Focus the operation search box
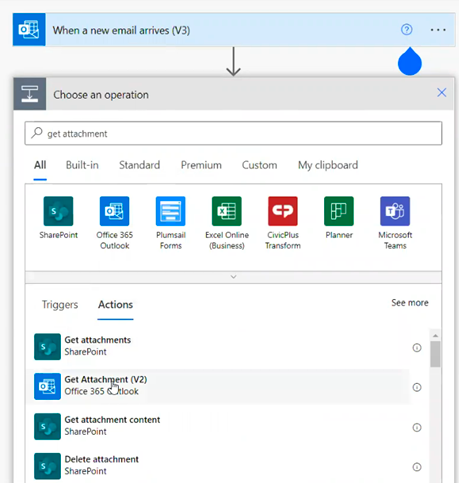The width and height of the screenshot is (459, 483). pyautogui.click(x=233, y=133)
